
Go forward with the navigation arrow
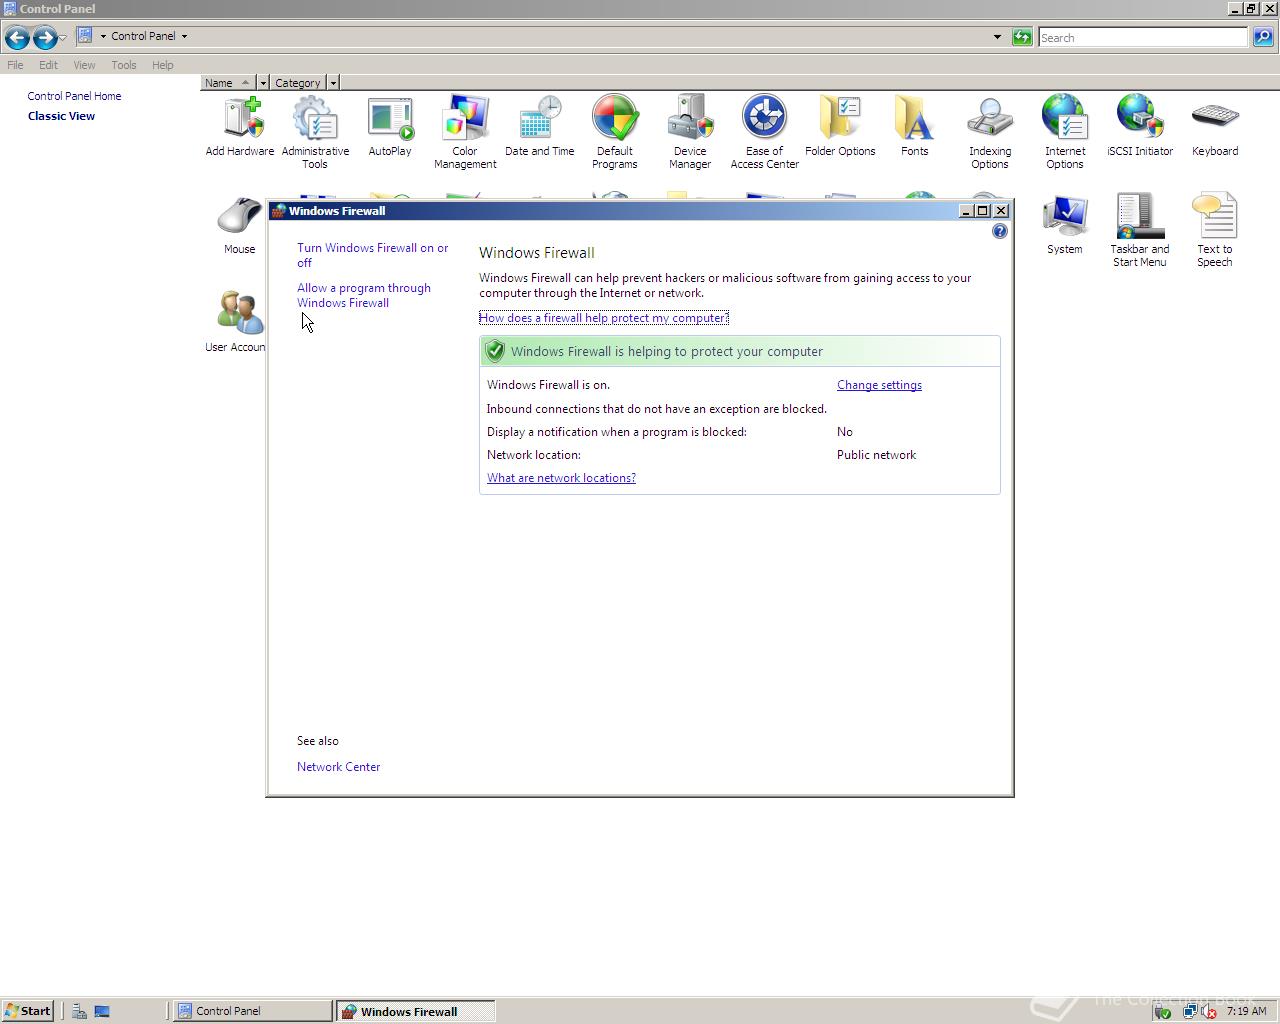44,38
